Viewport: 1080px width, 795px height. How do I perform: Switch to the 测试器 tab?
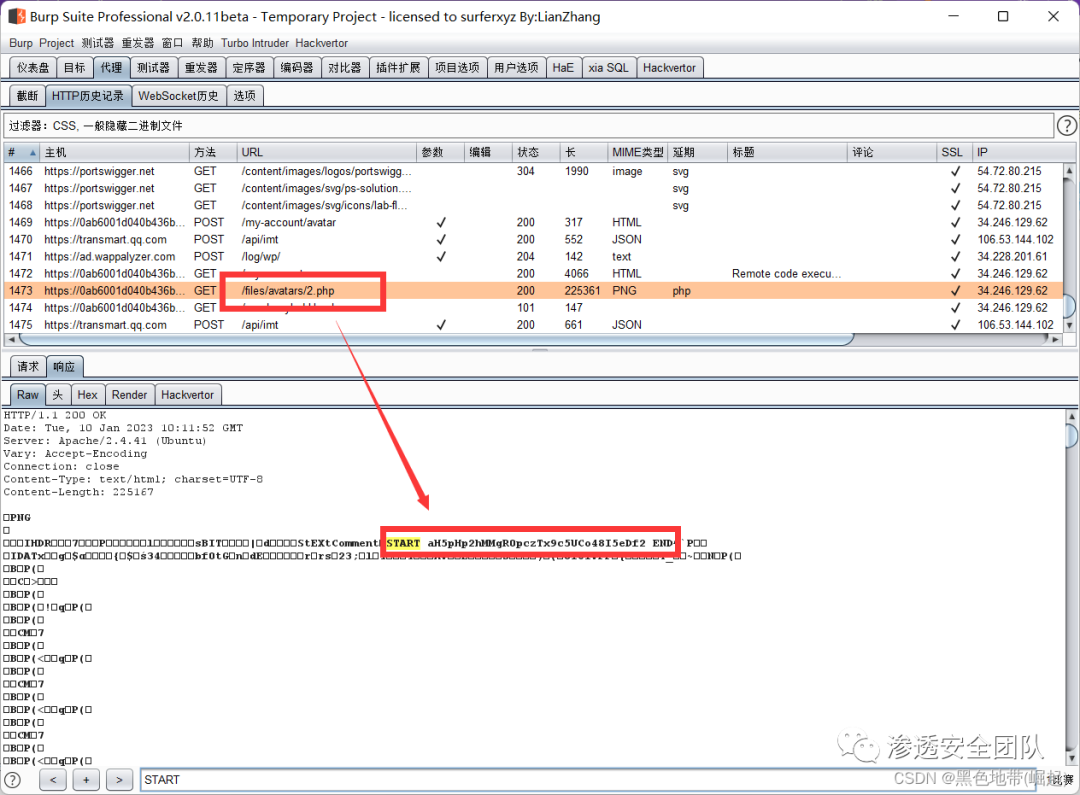[x=153, y=68]
